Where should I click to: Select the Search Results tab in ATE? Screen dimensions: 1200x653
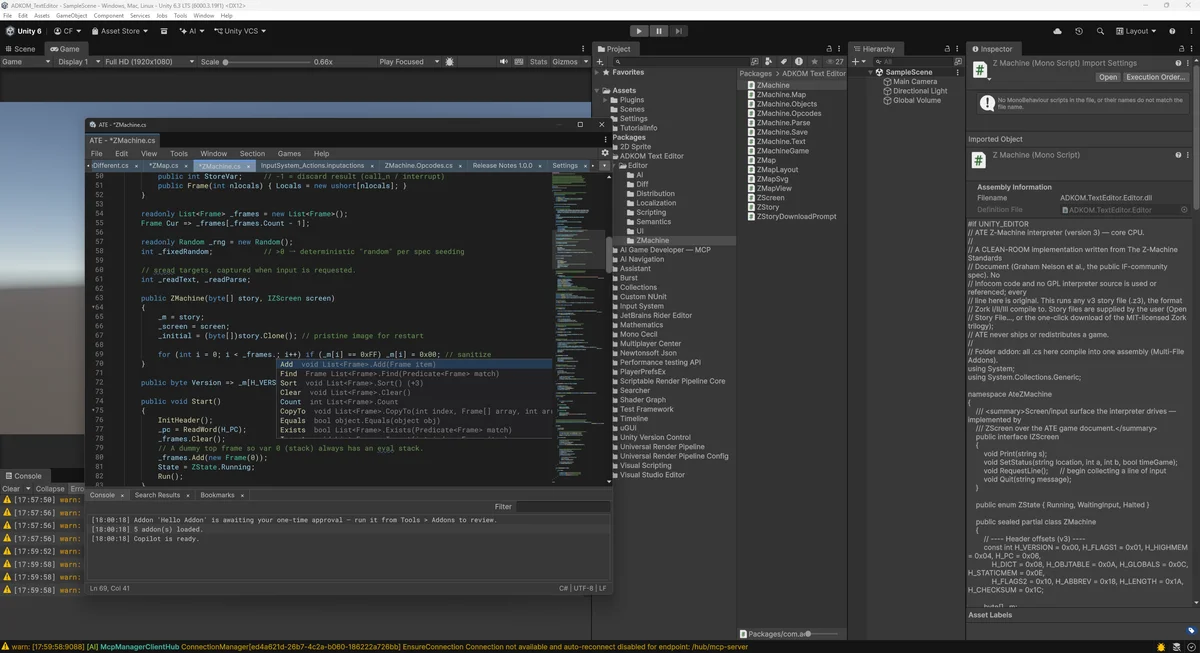tap(158, 495)
